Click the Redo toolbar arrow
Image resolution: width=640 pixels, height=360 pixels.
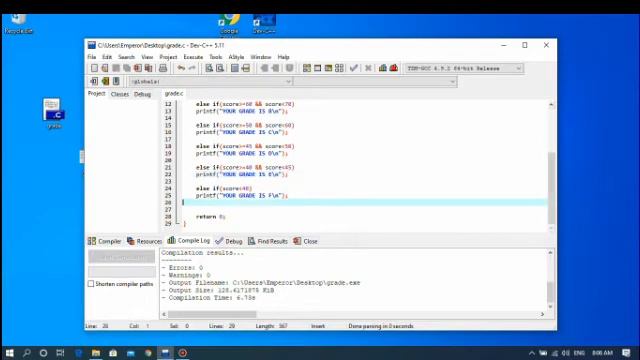[192, 68]
